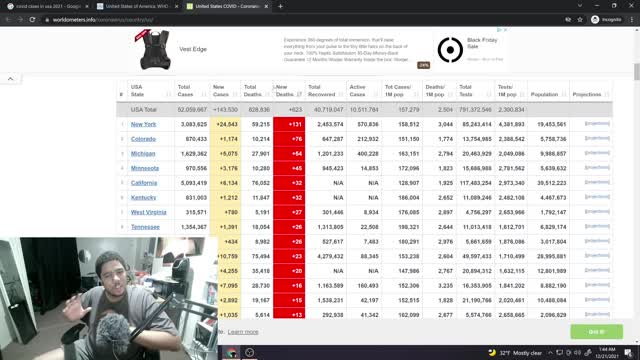
Task: Open a new tab with the plus button
Action: 280,6
